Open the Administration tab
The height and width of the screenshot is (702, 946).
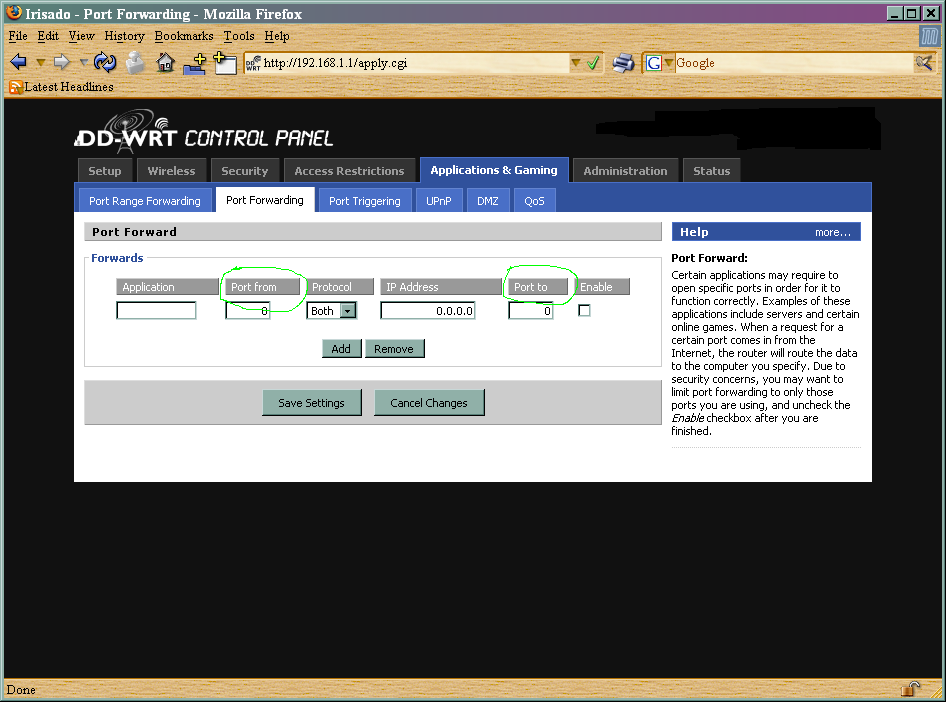(x=625, y=171)
